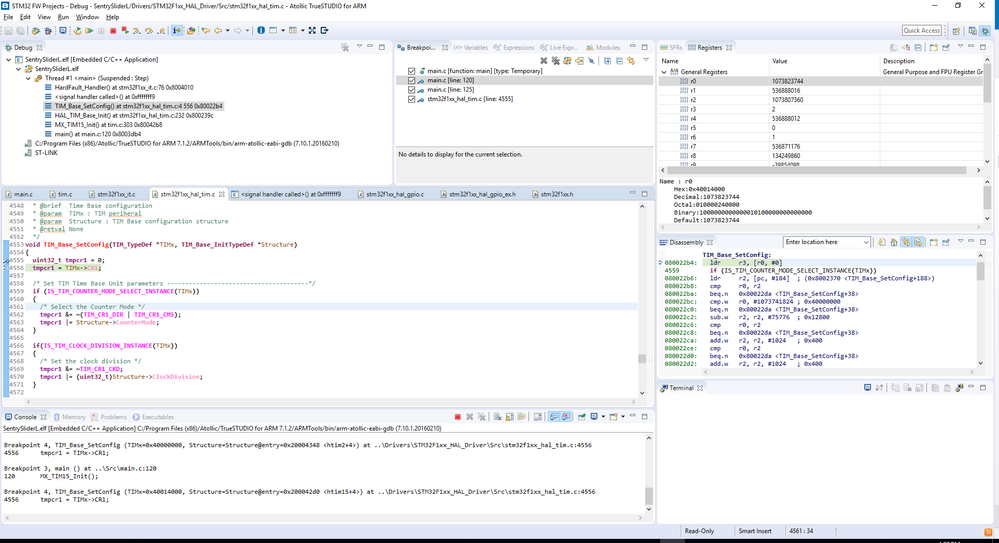Click the Quick Access box
Image resolution: width=999 pixels, height=543 pixels.
coord(922,31)
